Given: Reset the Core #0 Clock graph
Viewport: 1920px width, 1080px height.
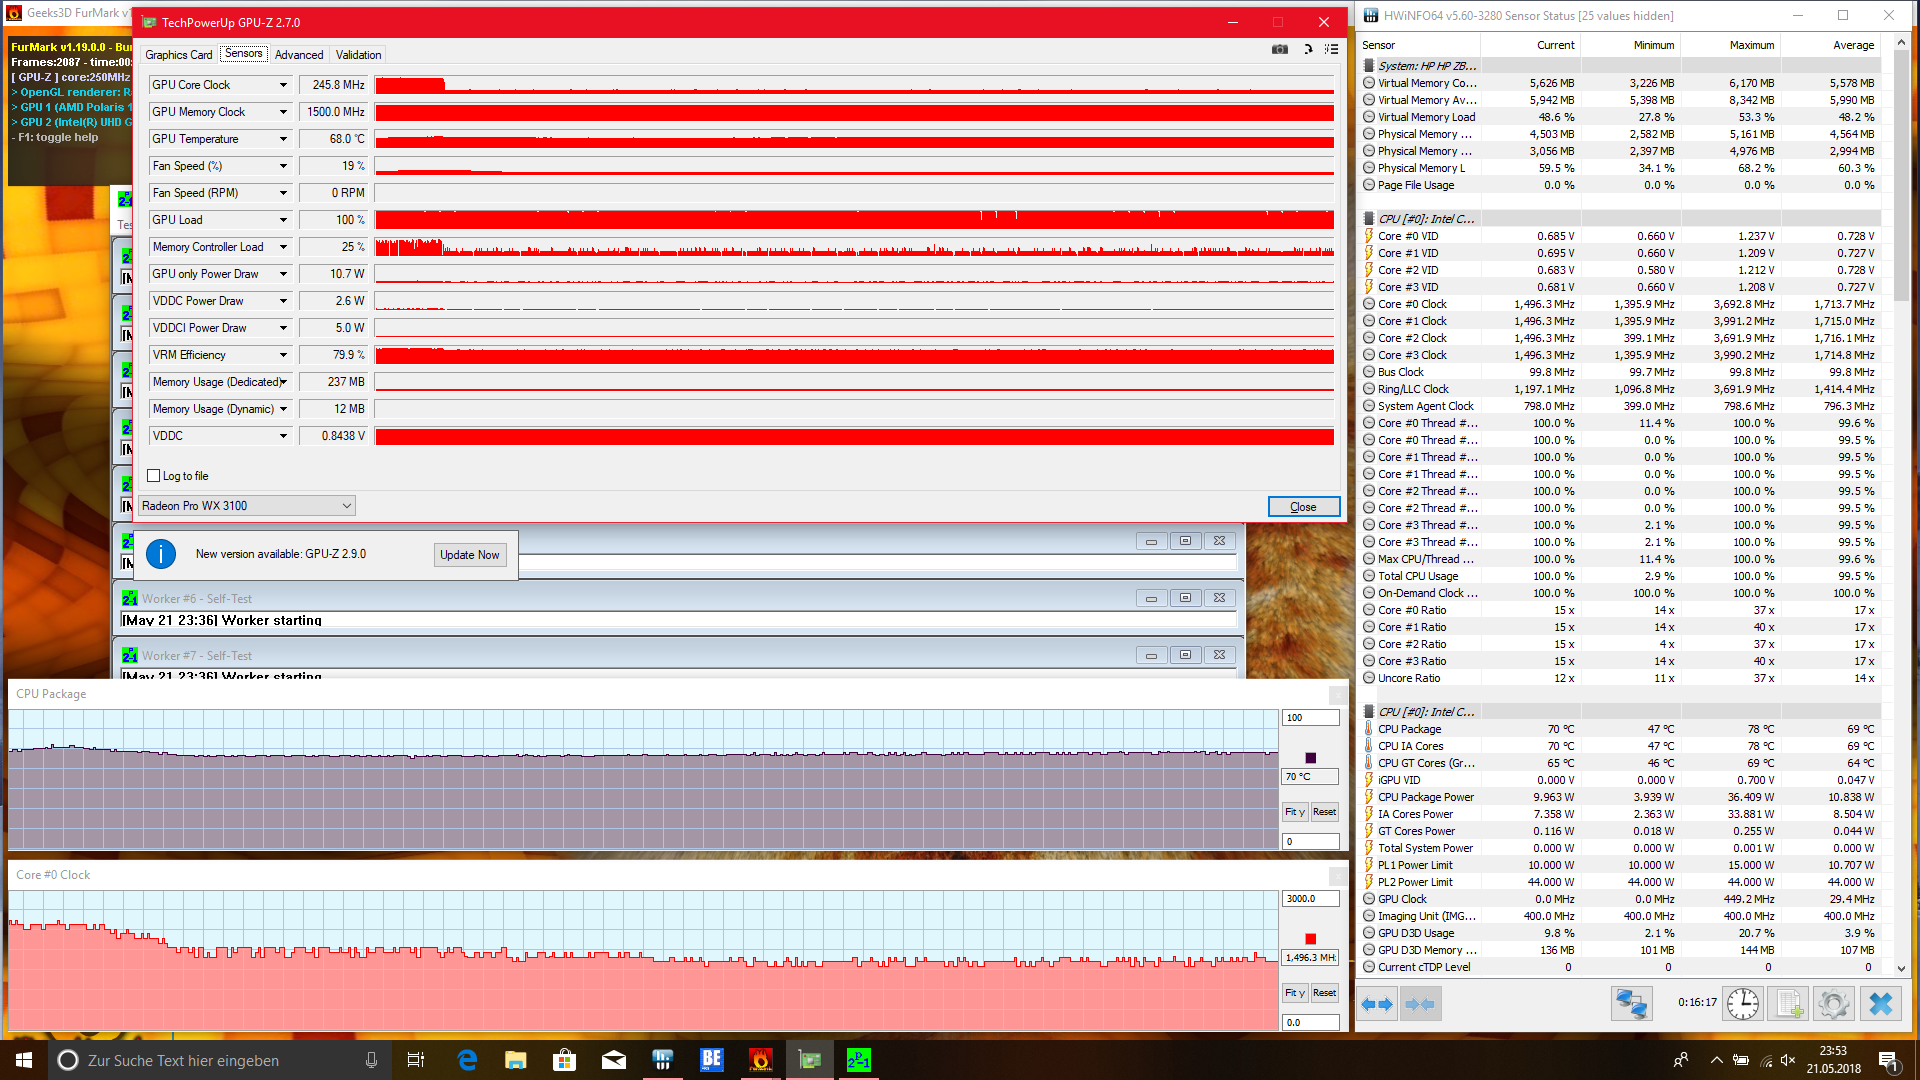Looking at the screenshot, I should [1325, 993].
